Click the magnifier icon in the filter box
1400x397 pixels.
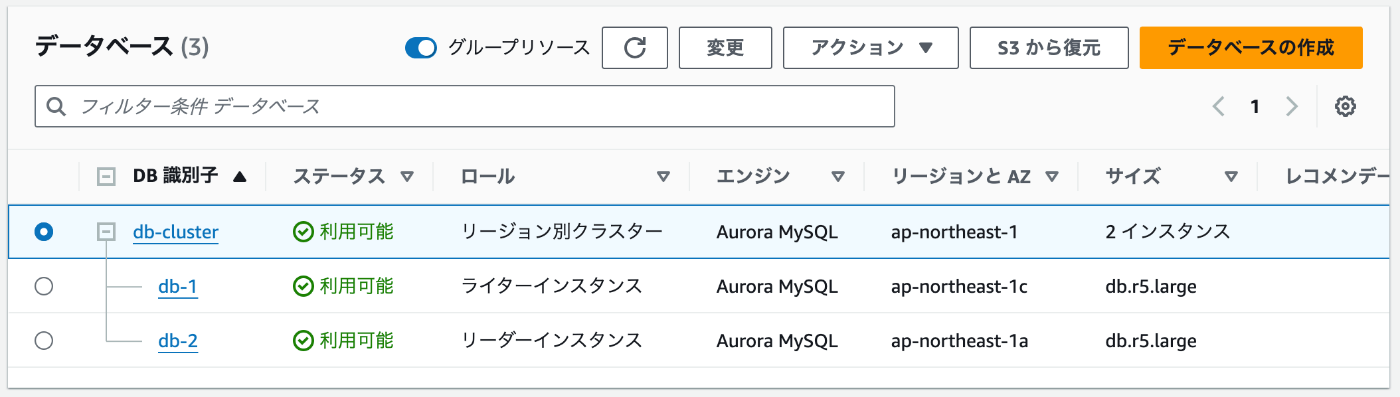coord(56,106)
